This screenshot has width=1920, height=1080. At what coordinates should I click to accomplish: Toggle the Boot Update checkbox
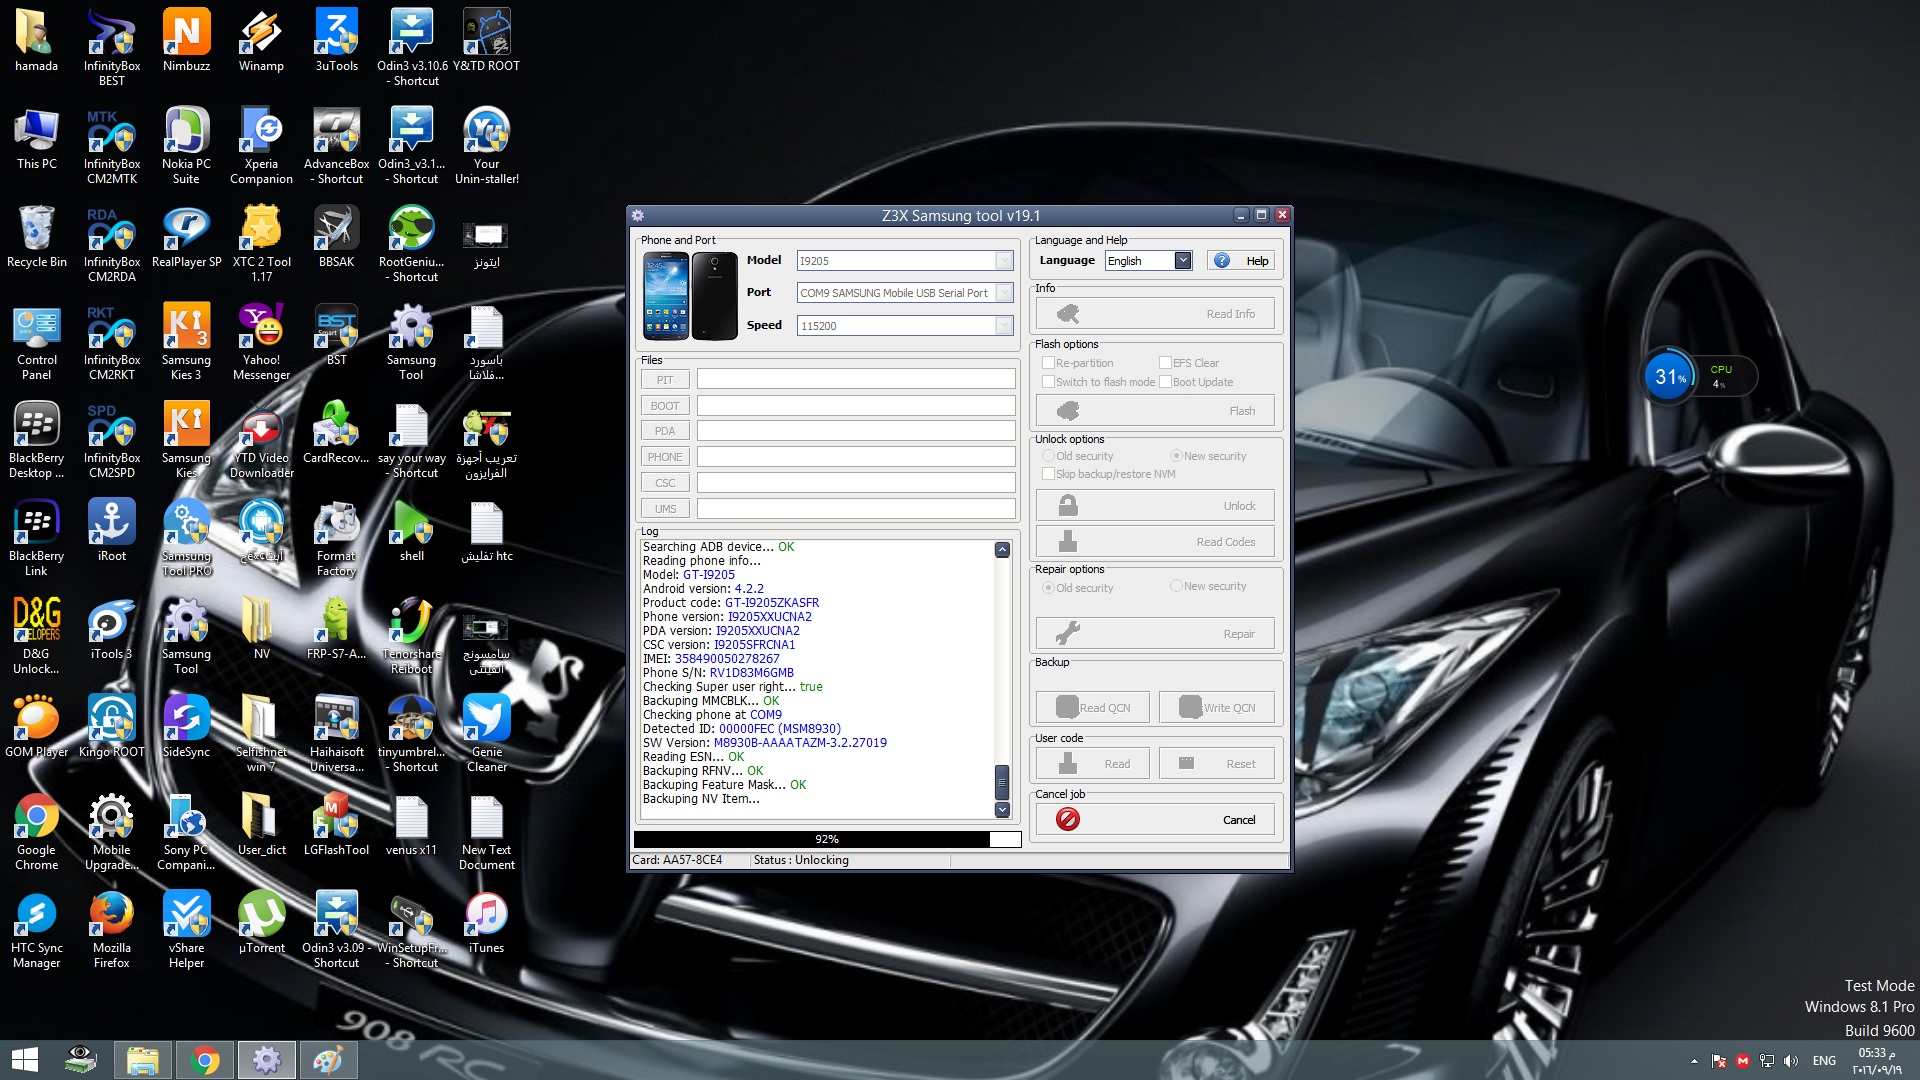pyautogui.click(x=1165, y=382)
